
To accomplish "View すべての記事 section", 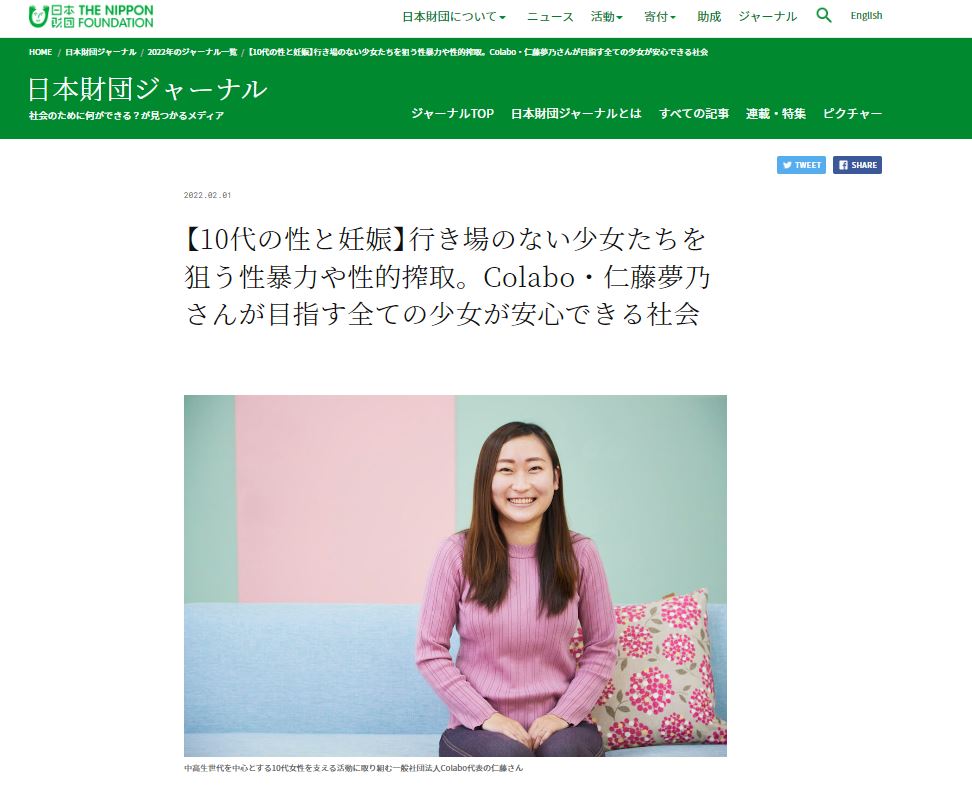I will pos(694,113).
